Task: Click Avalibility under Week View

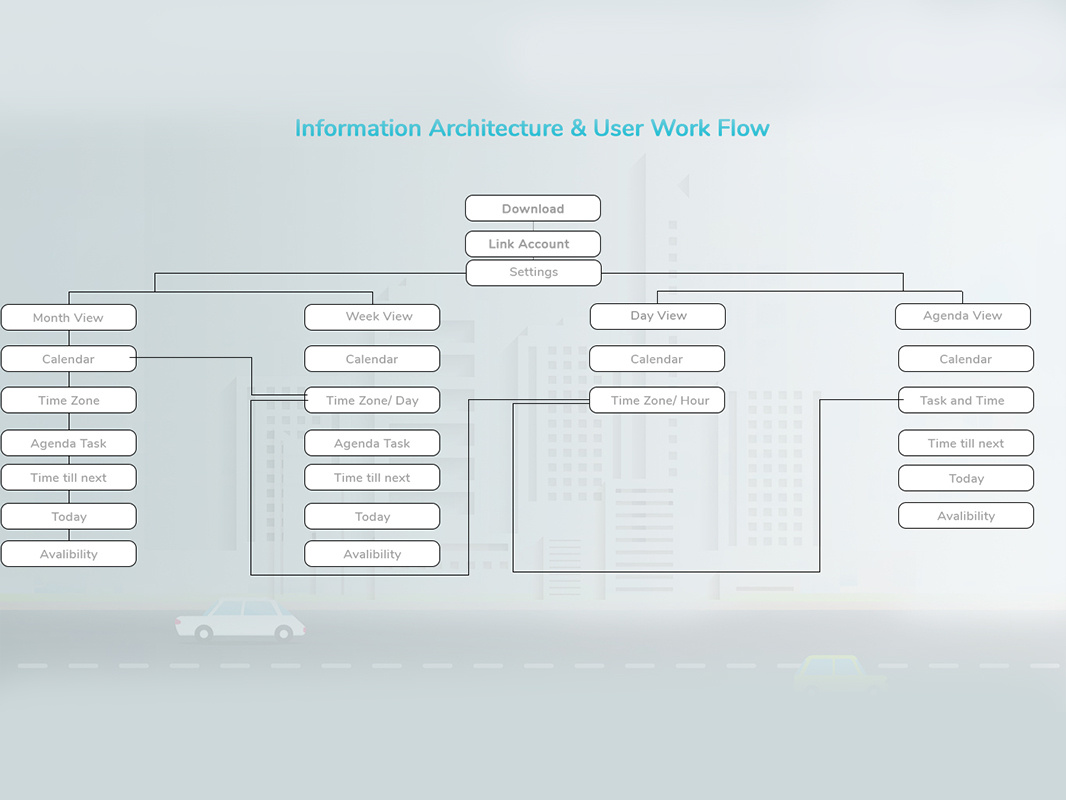Action: tap(371, 553)
